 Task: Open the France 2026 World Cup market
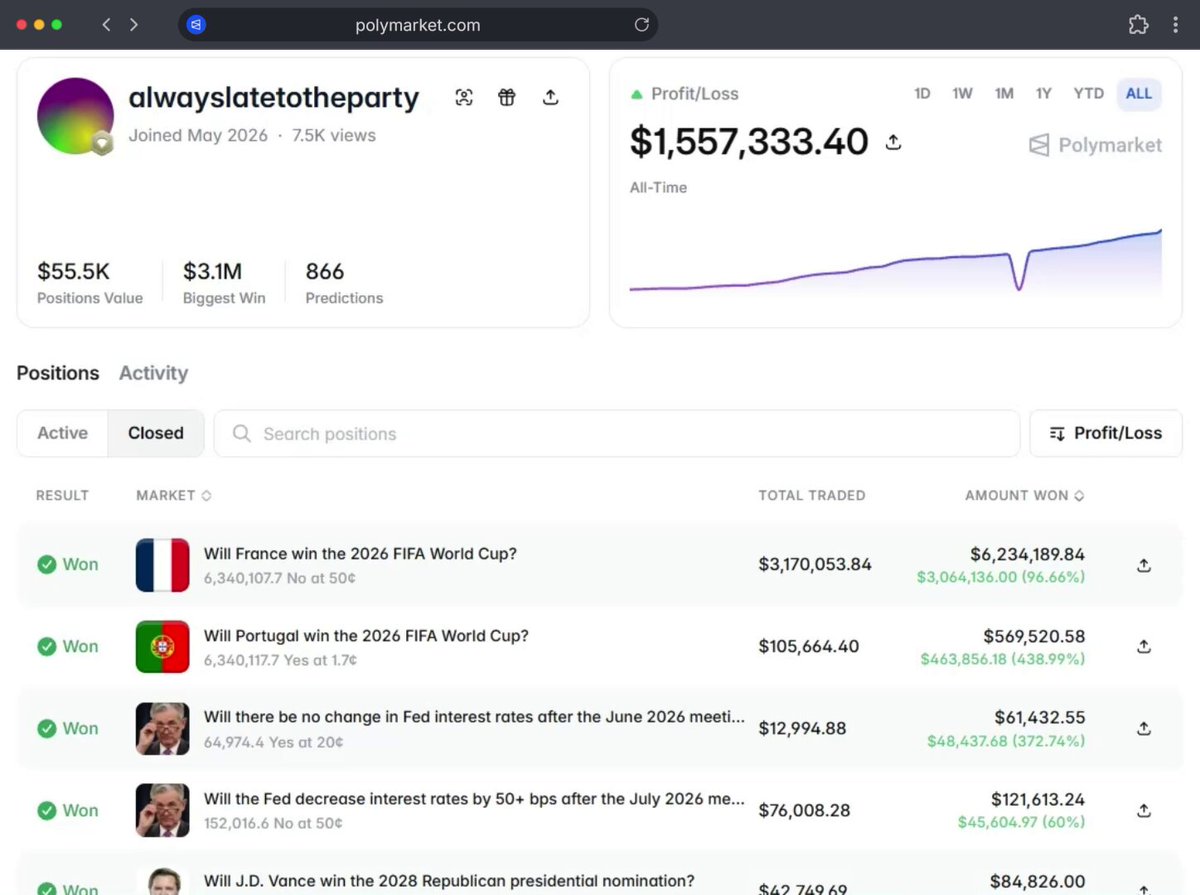(x=360, y=553)
